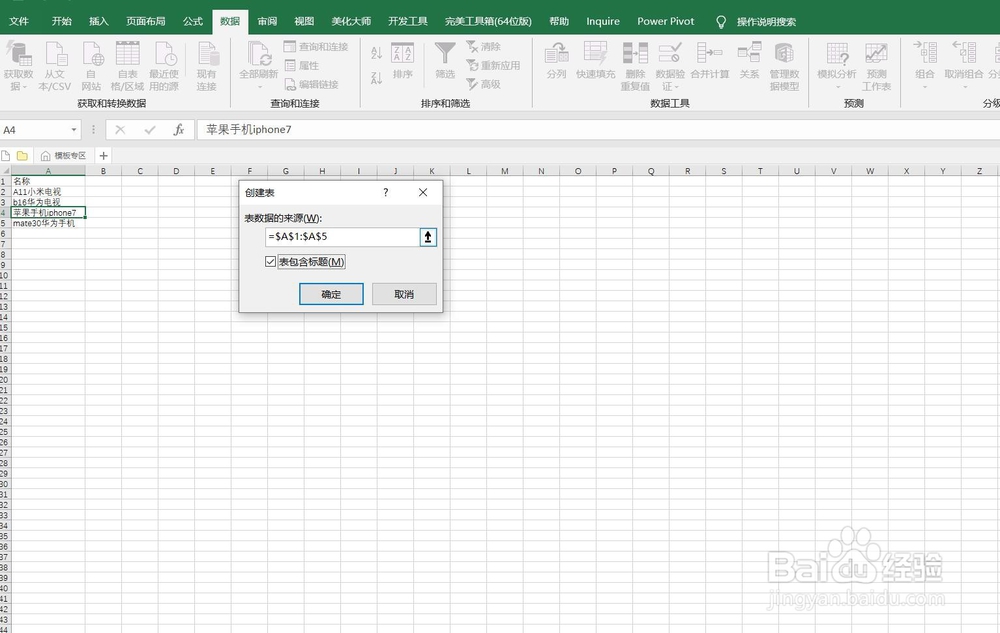1000x633 pixels.
Task: Click the formula bar cancel X icon
Action: (120, 130)
